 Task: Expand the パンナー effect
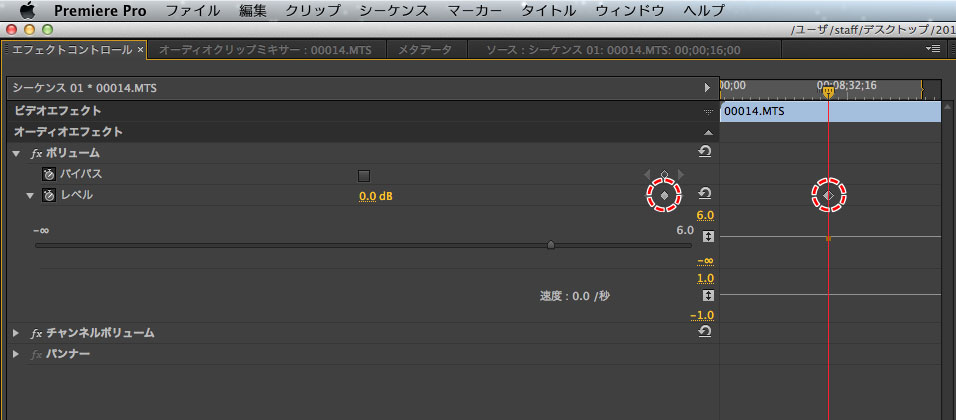(16, 354)
